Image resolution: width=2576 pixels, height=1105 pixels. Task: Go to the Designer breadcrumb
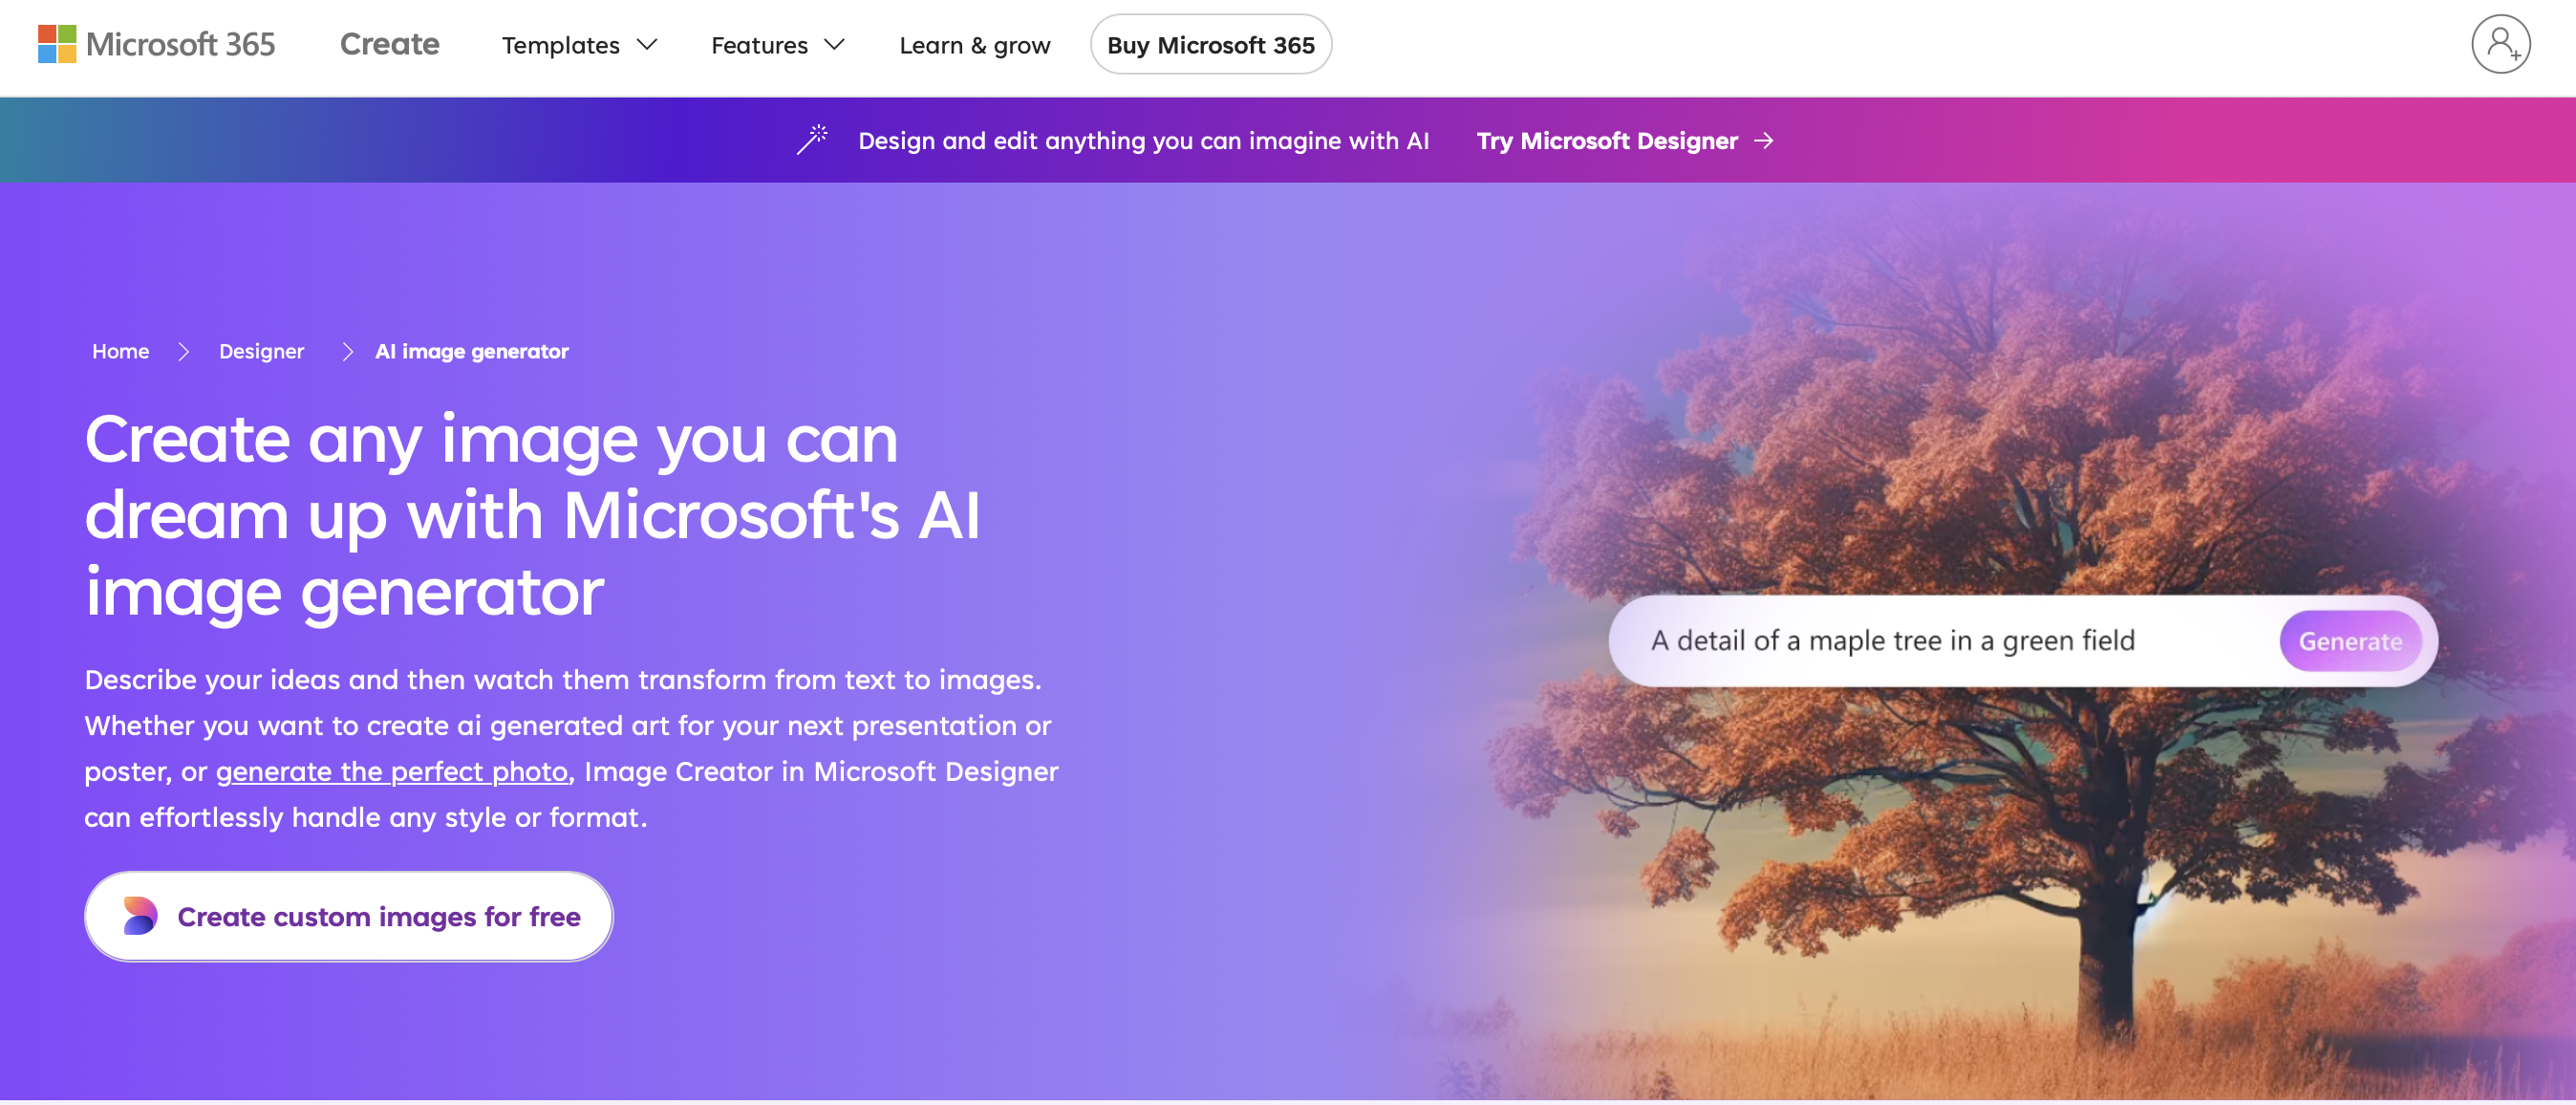261,352
